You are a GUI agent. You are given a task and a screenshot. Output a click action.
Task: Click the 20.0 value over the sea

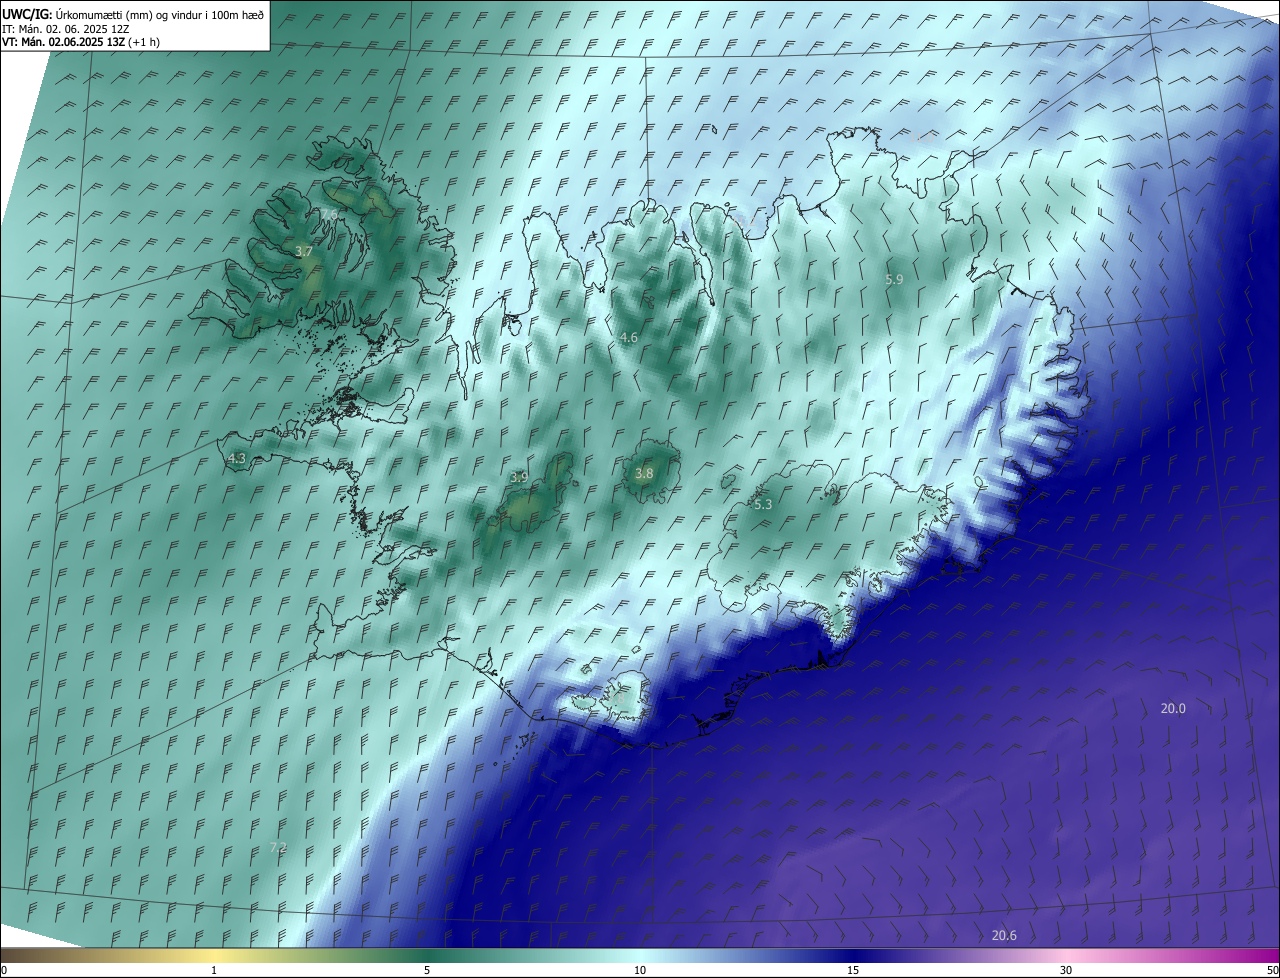[x=1173, y=709]
